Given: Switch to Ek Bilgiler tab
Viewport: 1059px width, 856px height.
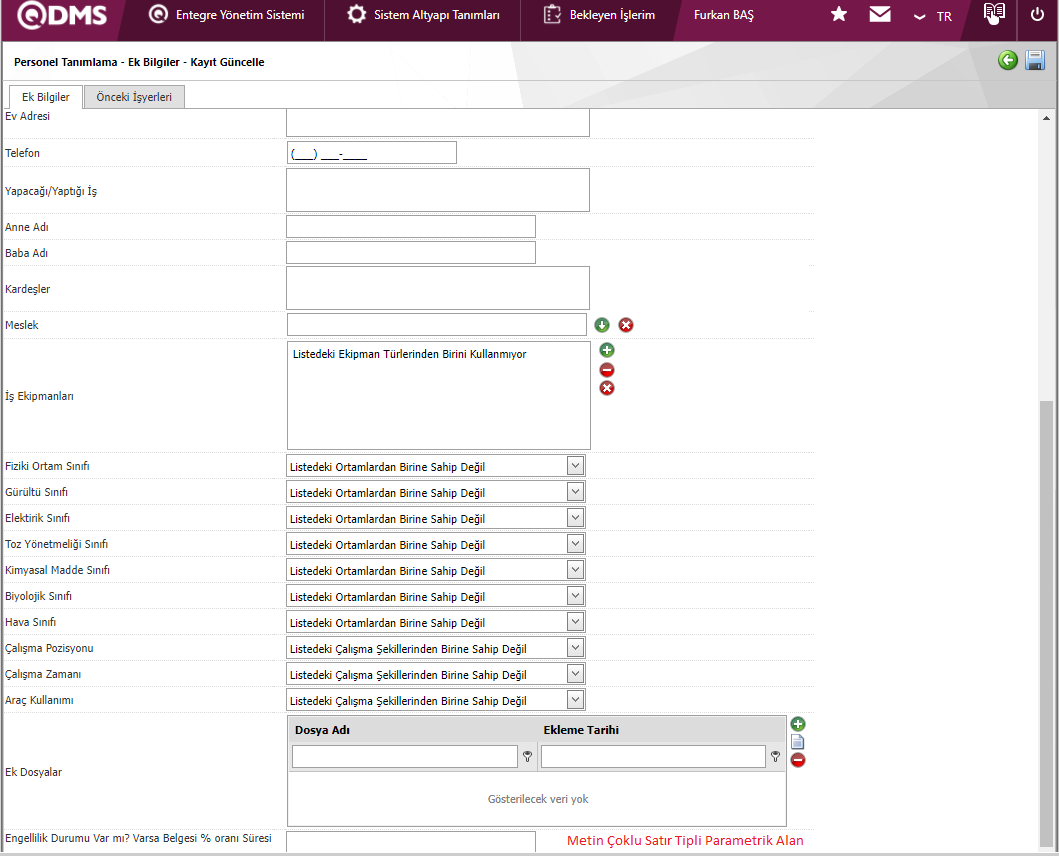Looking at the screenshot, I should point(45,97).
